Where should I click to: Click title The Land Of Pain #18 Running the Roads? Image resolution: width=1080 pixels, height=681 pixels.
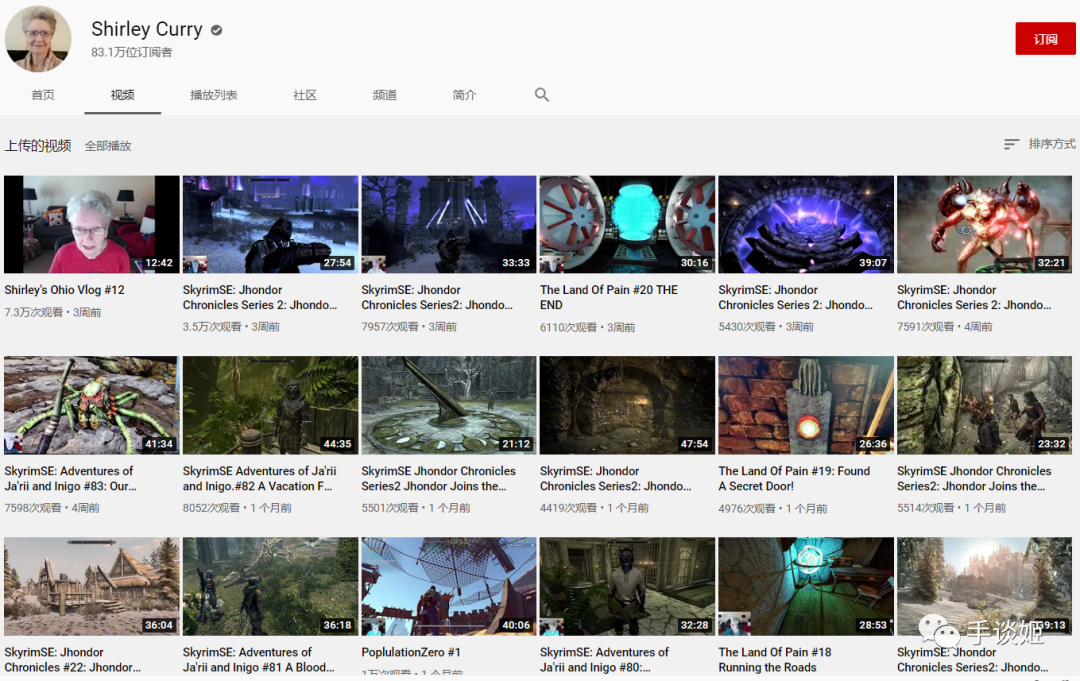(775, 660)
